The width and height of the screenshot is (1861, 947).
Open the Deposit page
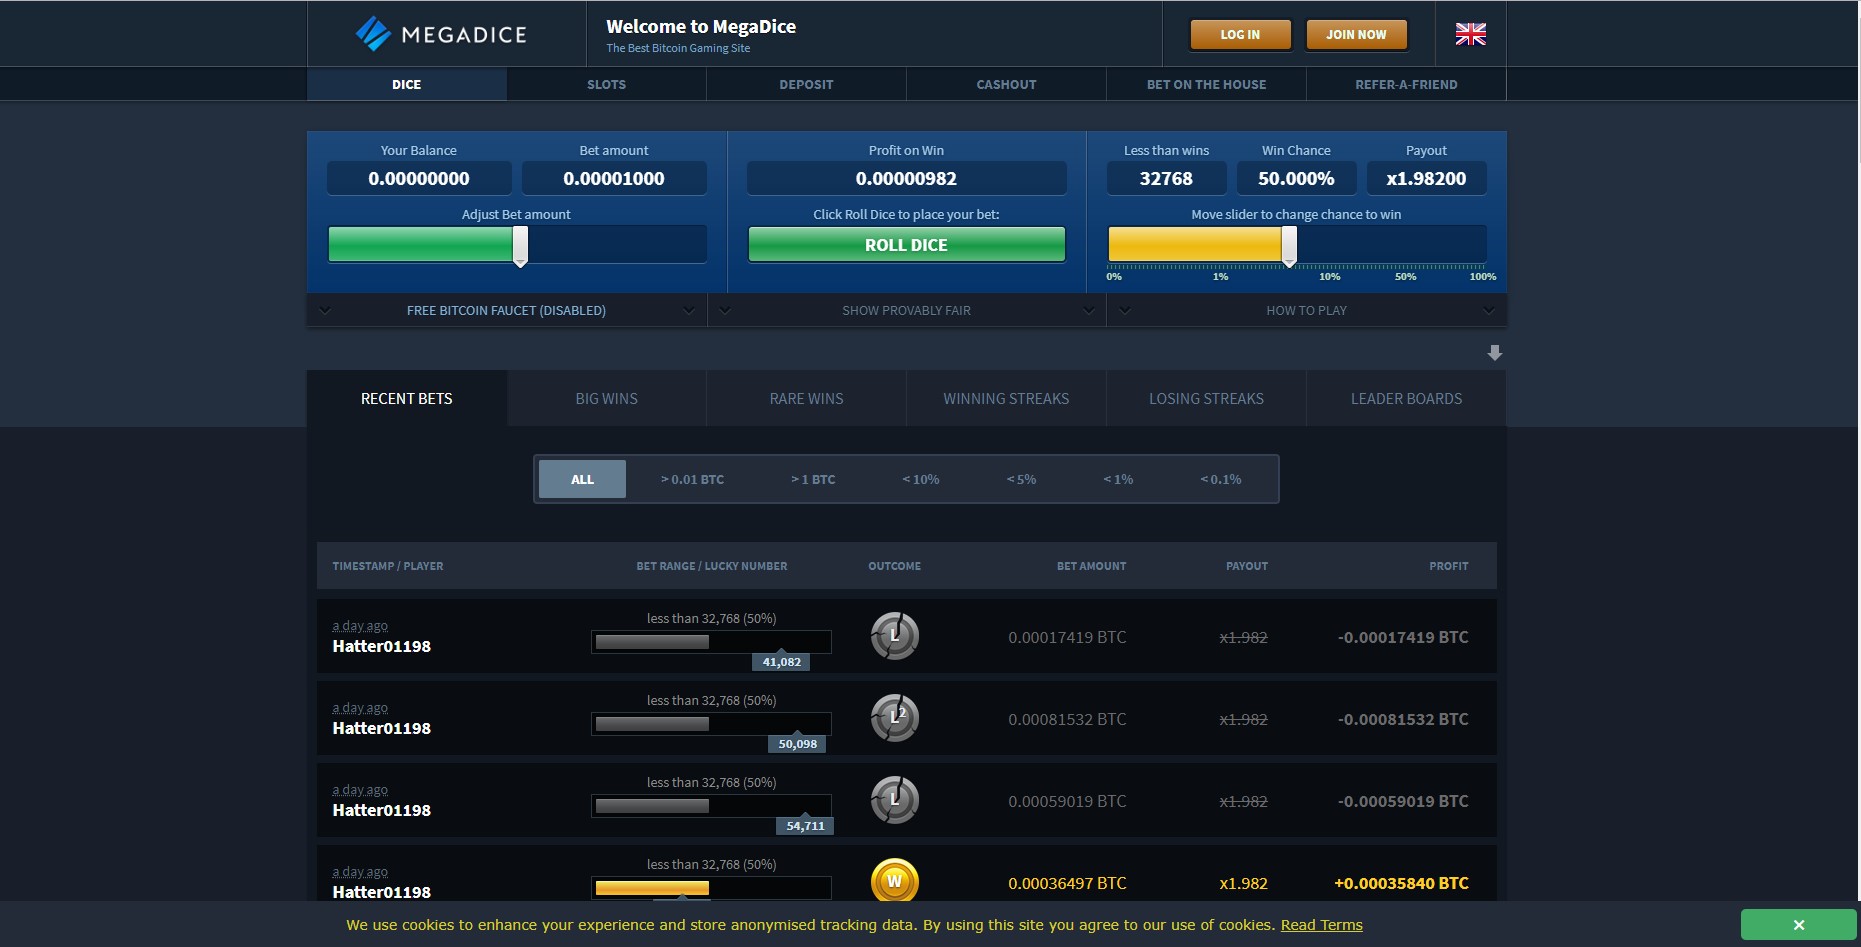click(x=806, y=85)
